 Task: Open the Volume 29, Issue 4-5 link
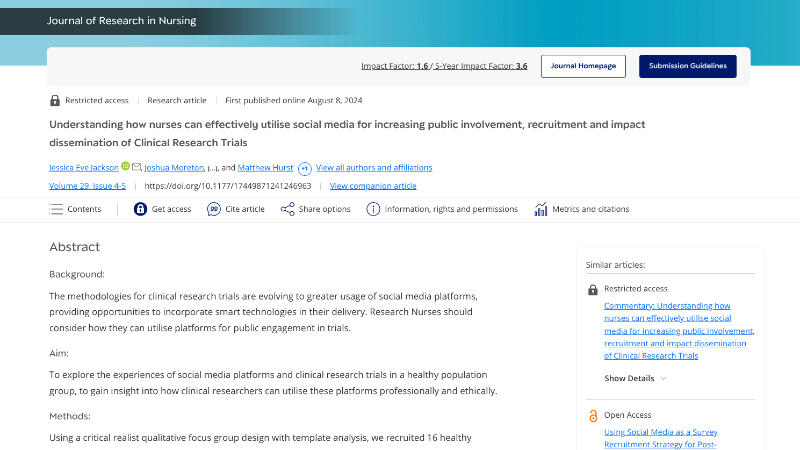90,185
